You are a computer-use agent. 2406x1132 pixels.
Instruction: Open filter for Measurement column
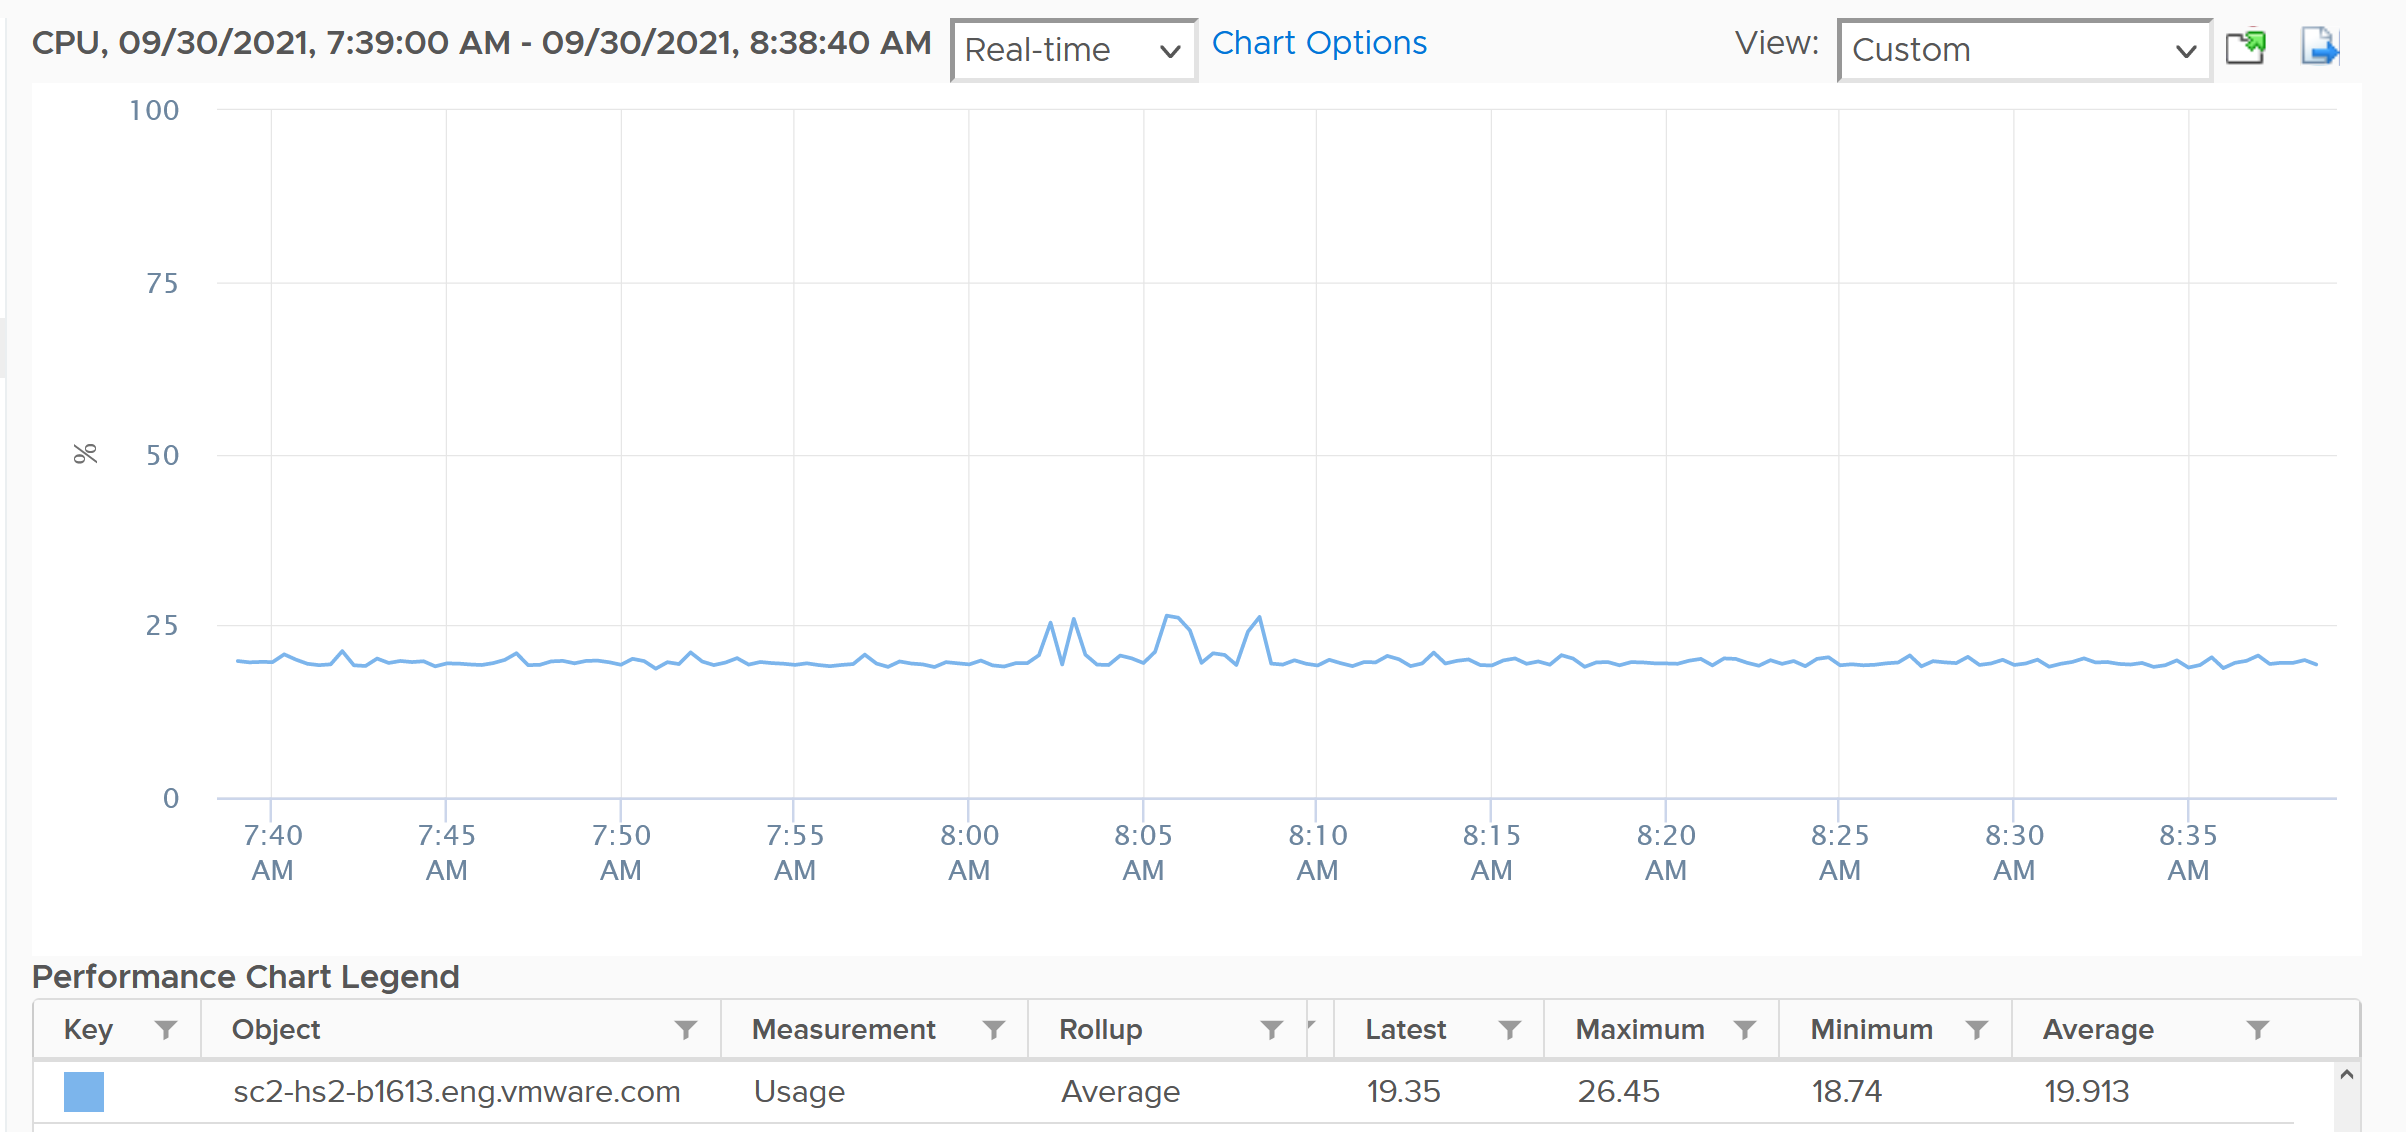pos(994,1029)
